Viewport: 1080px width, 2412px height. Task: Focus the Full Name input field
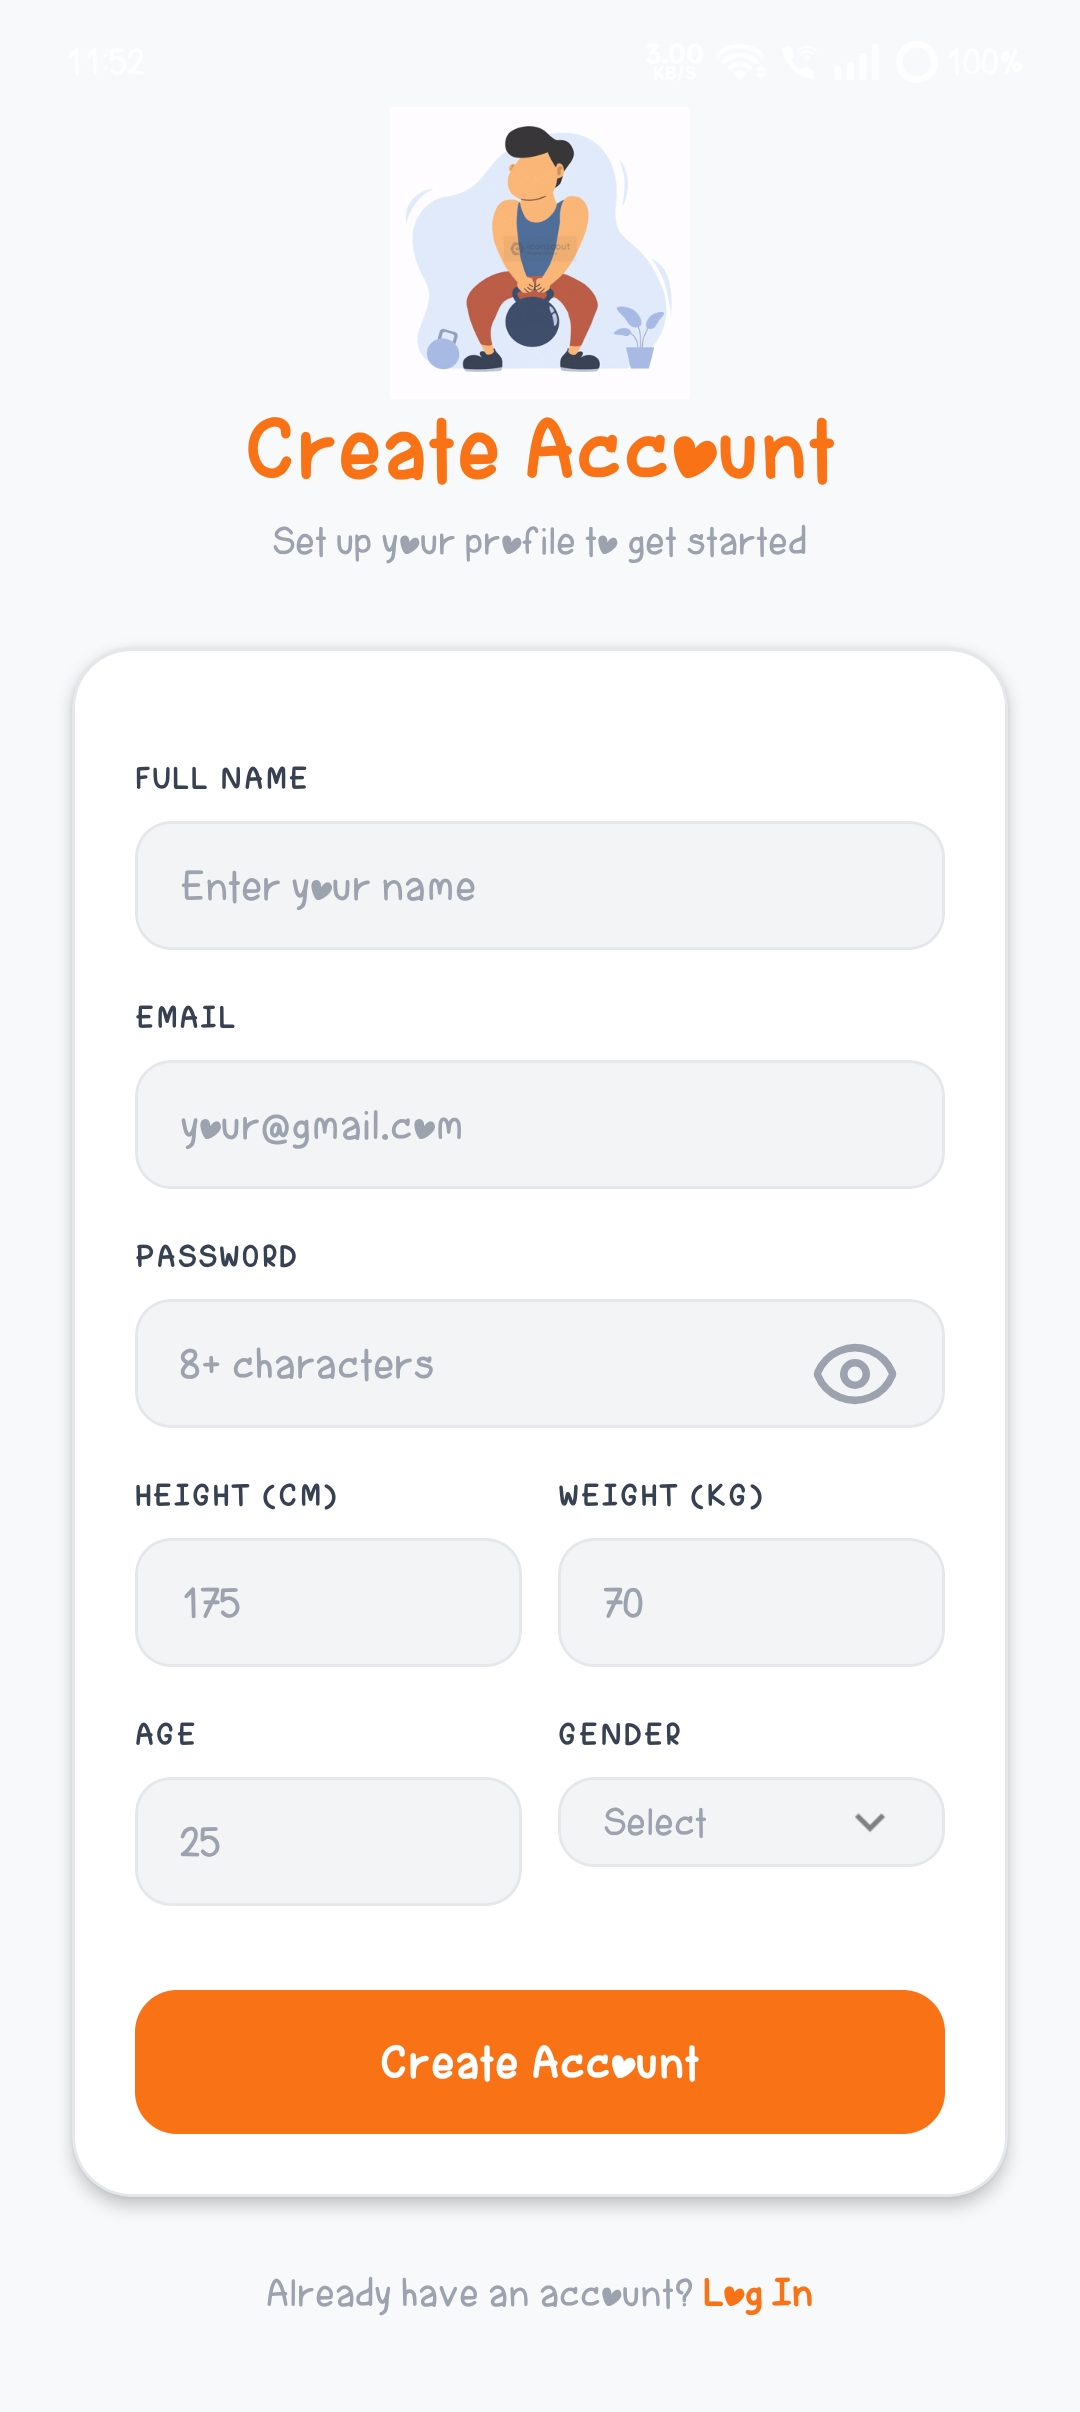click(540, 886)
